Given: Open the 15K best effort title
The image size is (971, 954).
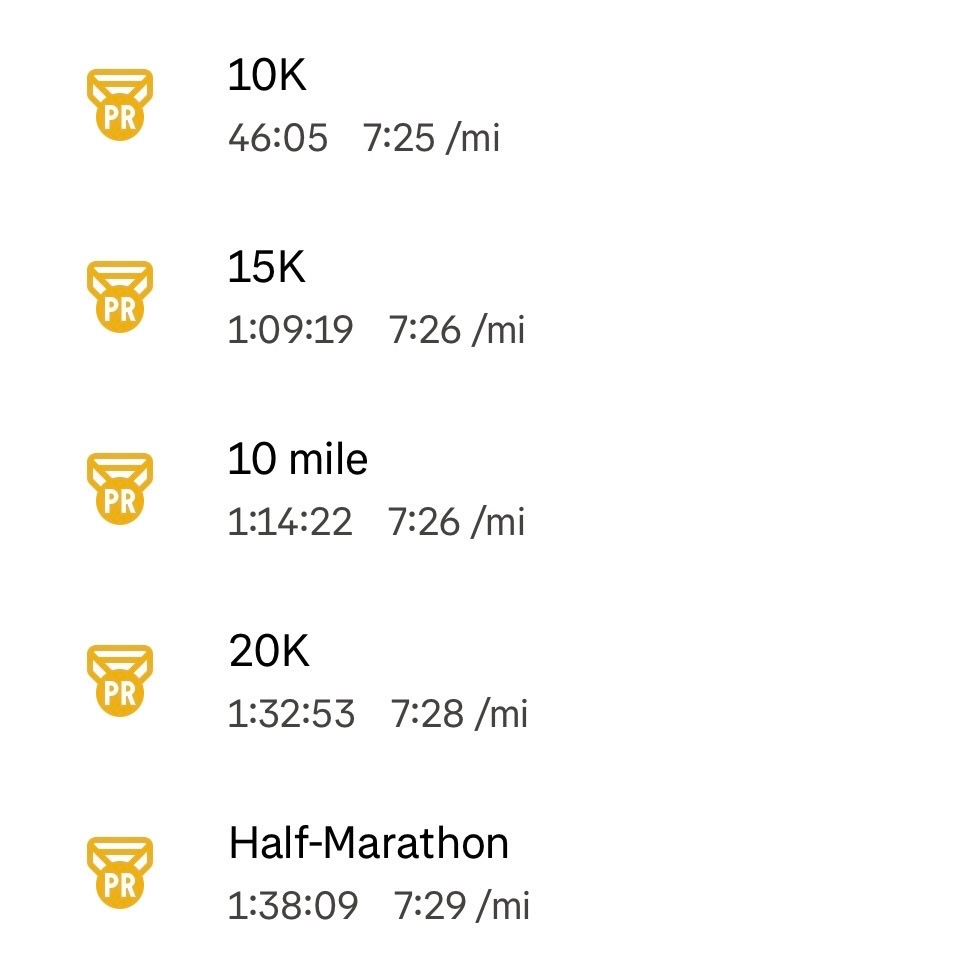Looking at the screenshot, I should pos(267,269).
